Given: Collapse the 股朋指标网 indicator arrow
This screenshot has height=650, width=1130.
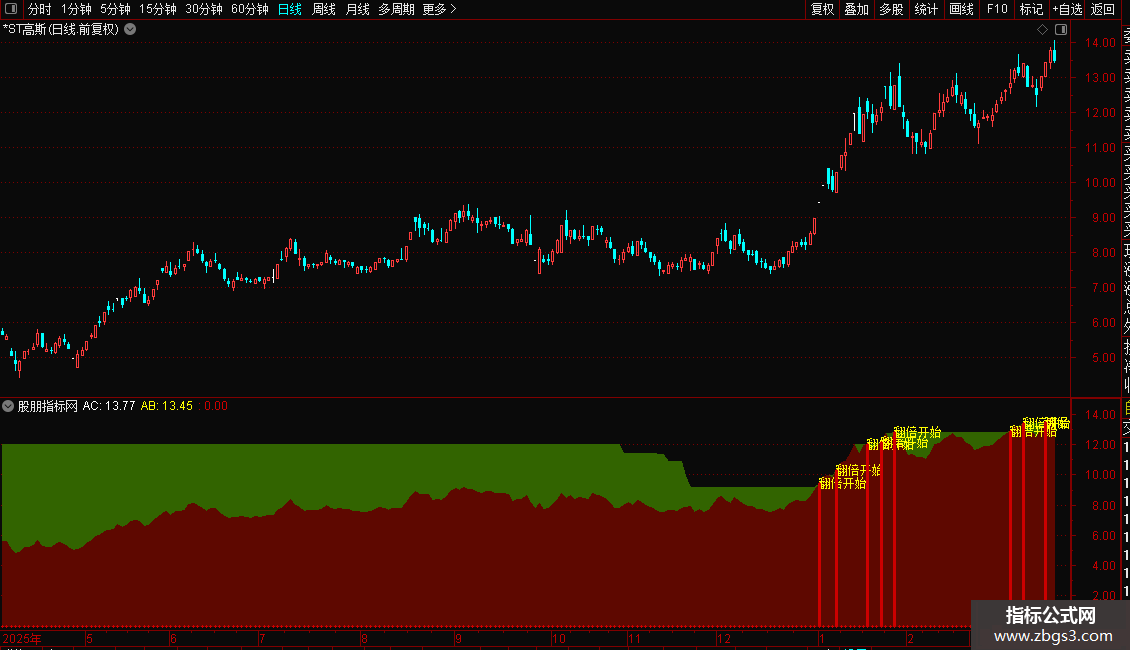Looking at the screenshot, I should [x=8, y=406].
